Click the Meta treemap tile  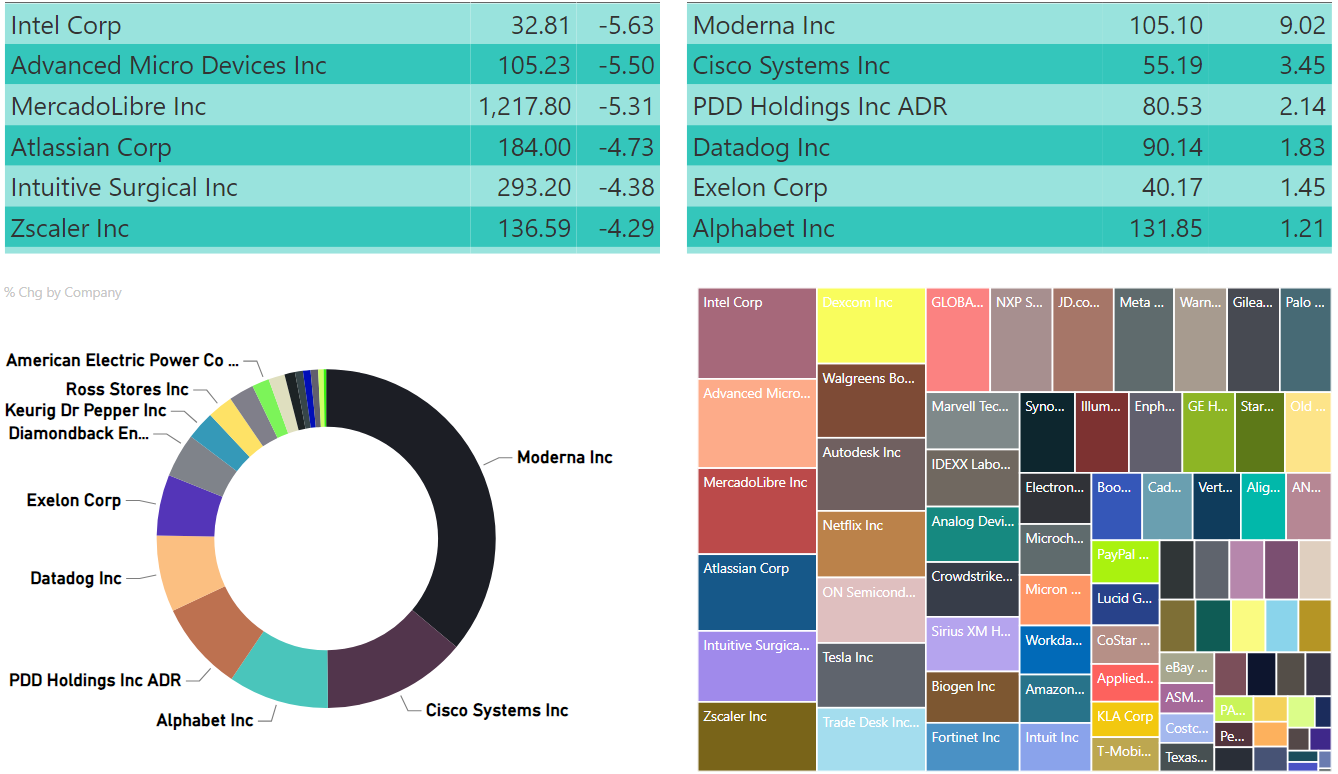tap(1144, 340)
